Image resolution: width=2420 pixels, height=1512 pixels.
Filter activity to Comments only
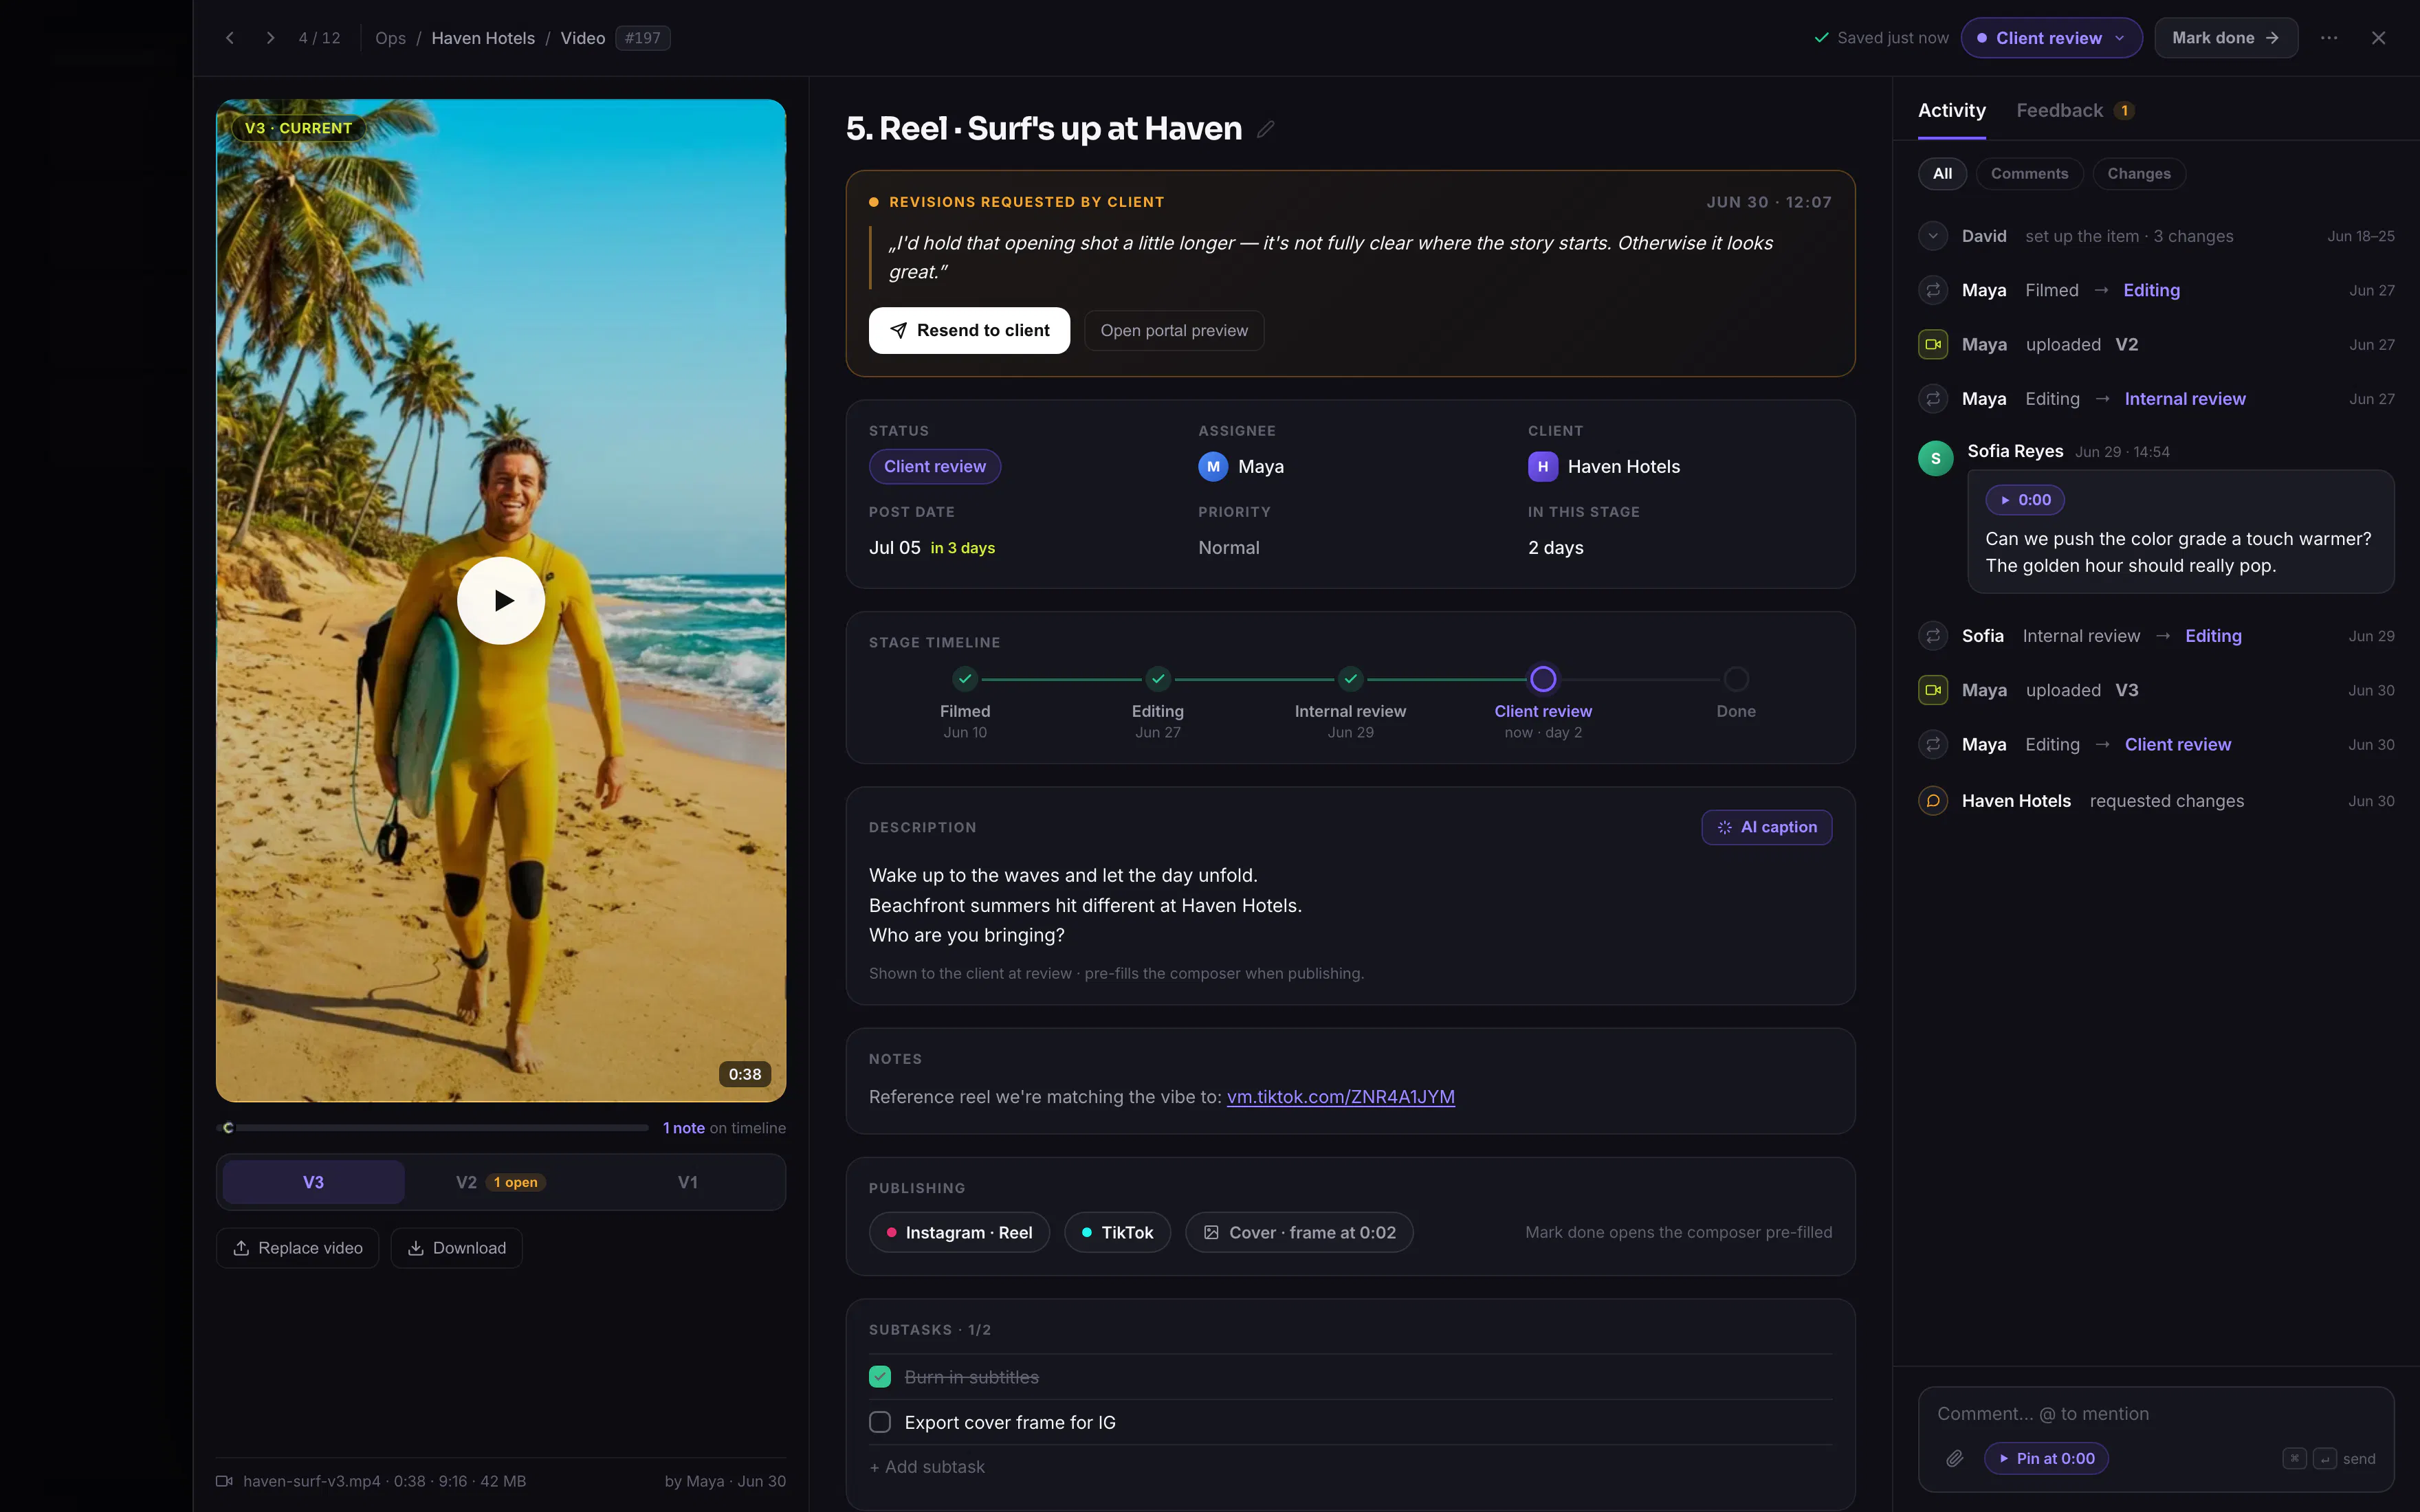click(2029, 174)
